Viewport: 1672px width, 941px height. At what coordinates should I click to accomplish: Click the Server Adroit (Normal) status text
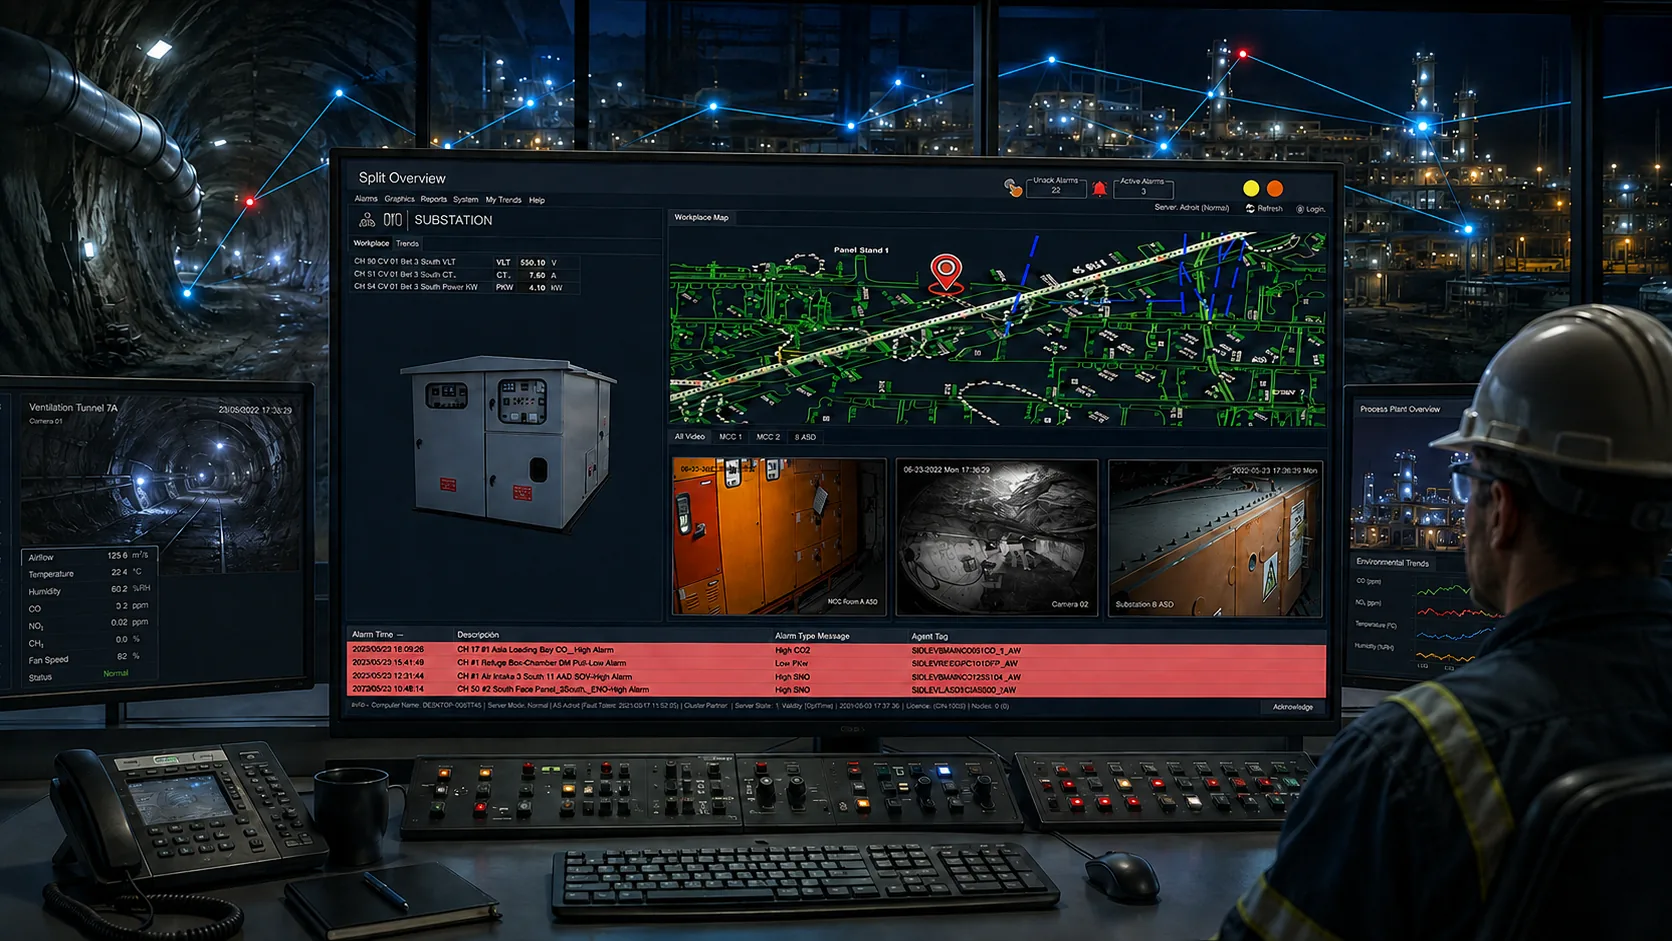click(1191, 208)
